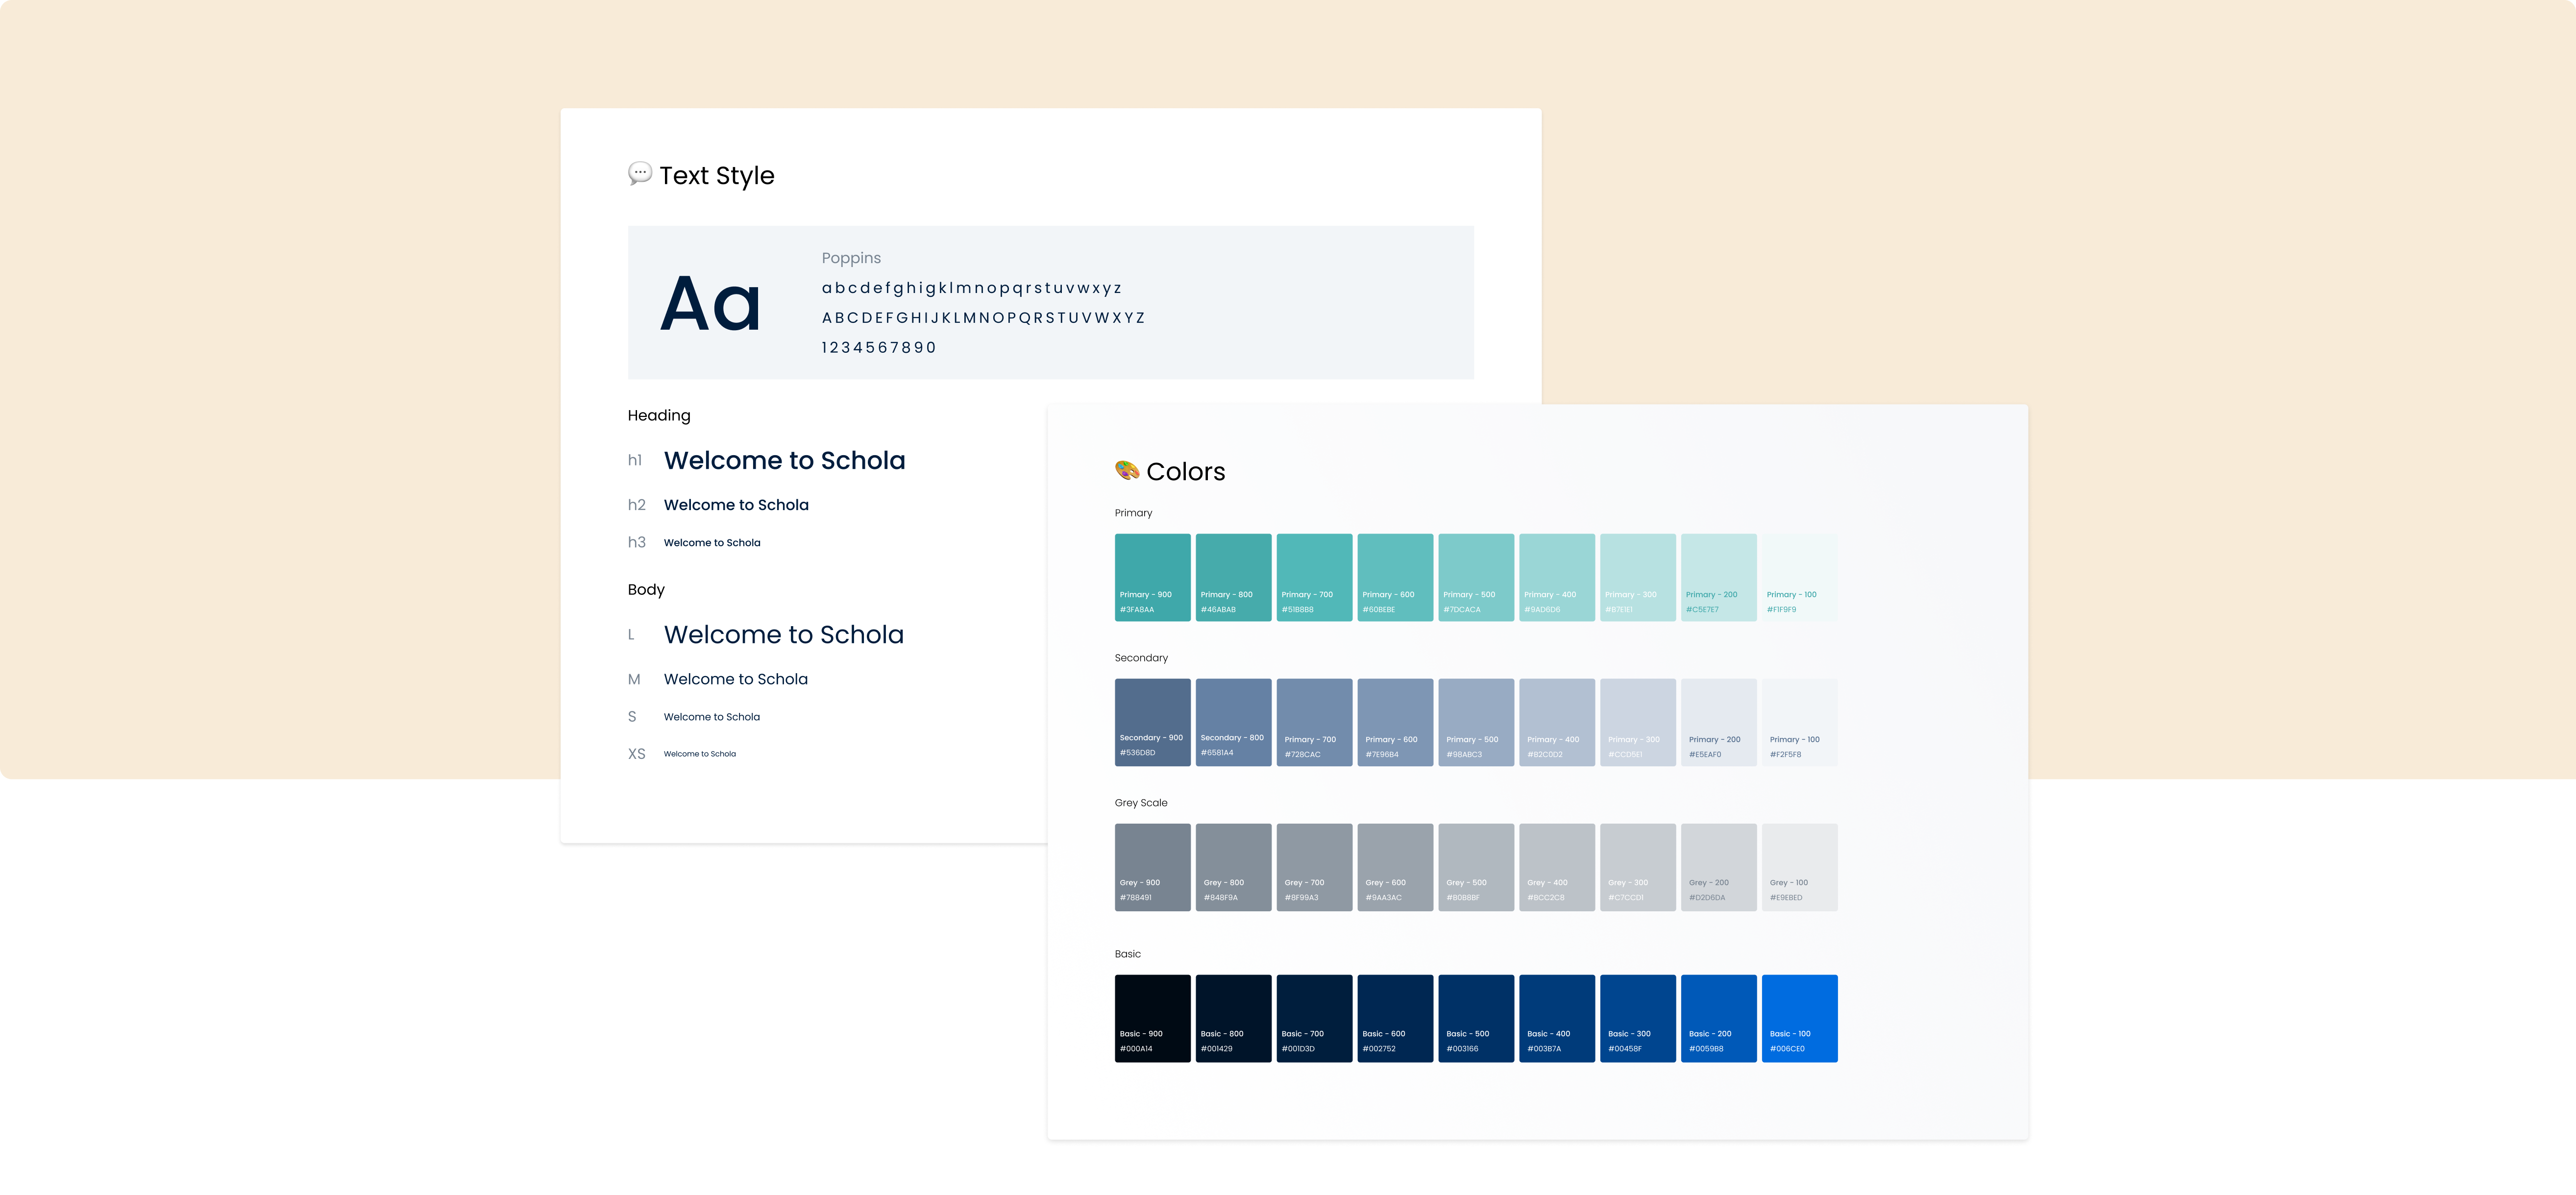Select the Basic - 600 swatch
Screen dimensions: 2576x1195
pyautogui.click(x=1395, y=1018)
